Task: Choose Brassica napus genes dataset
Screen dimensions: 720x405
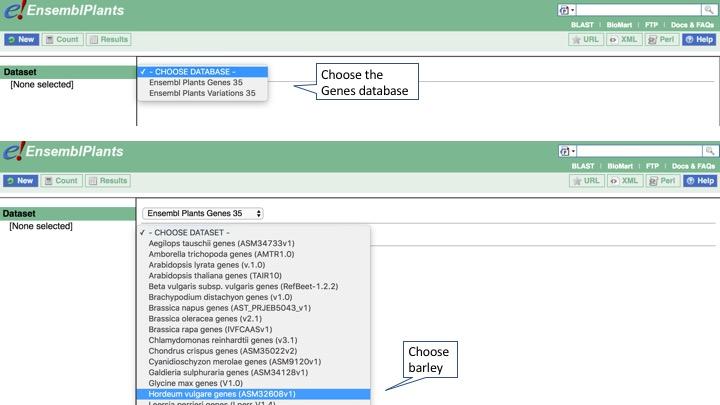Action: pyautogui.click(x=253, y=308)
